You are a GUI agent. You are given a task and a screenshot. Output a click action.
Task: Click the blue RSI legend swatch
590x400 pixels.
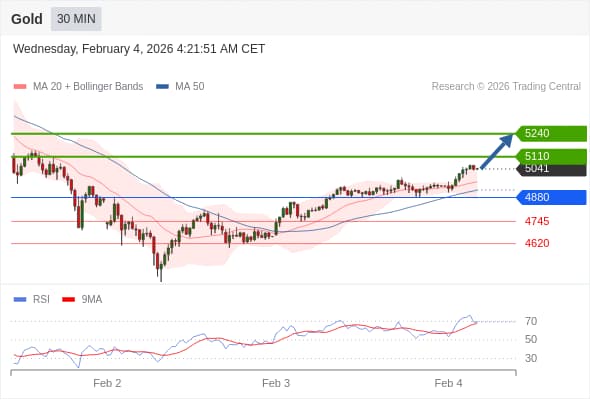(20, 300)
